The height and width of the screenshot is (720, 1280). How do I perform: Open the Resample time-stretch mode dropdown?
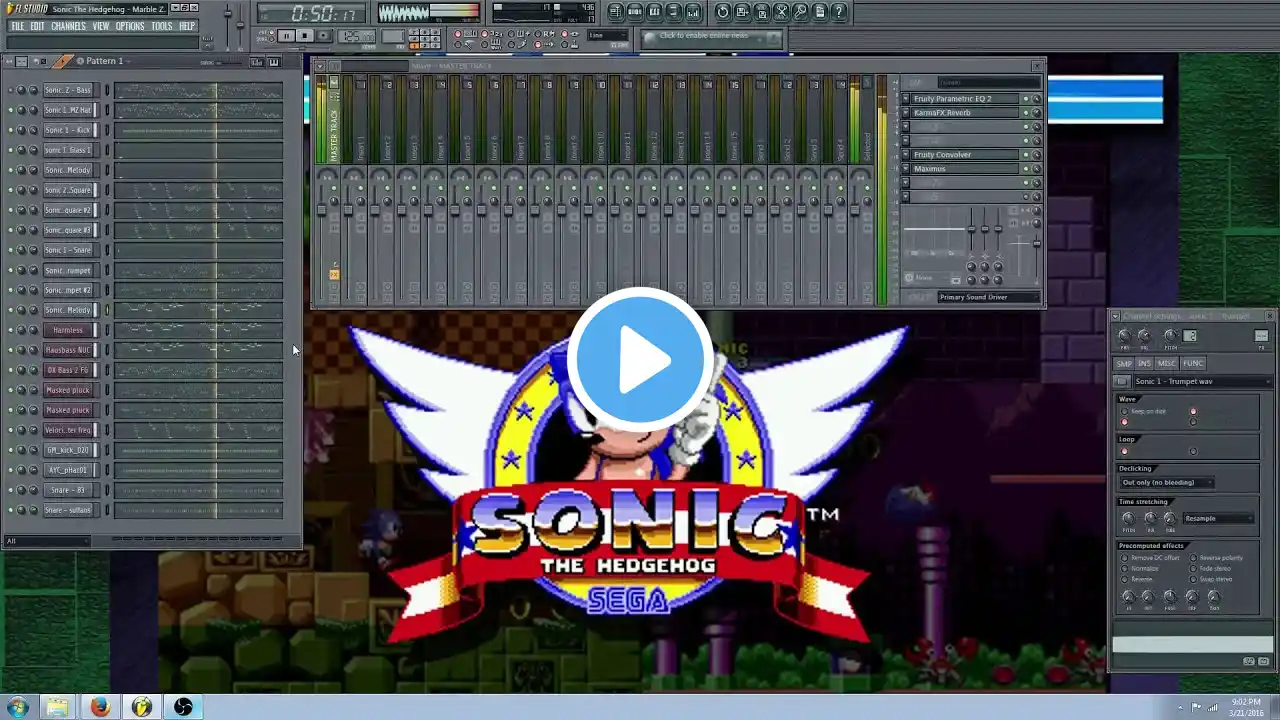(1218, 518)
